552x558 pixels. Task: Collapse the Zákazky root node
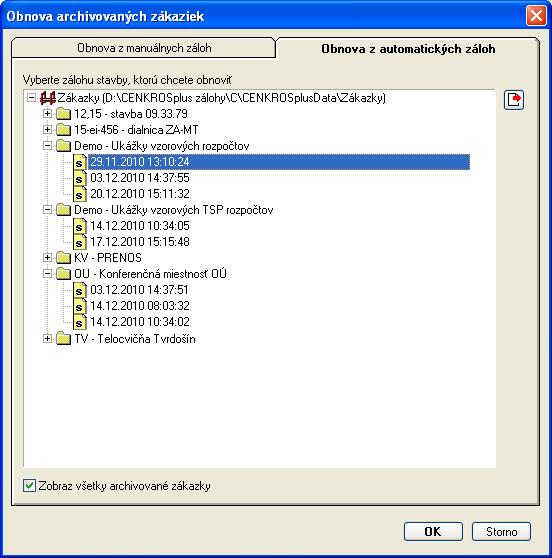click(31, 98)
